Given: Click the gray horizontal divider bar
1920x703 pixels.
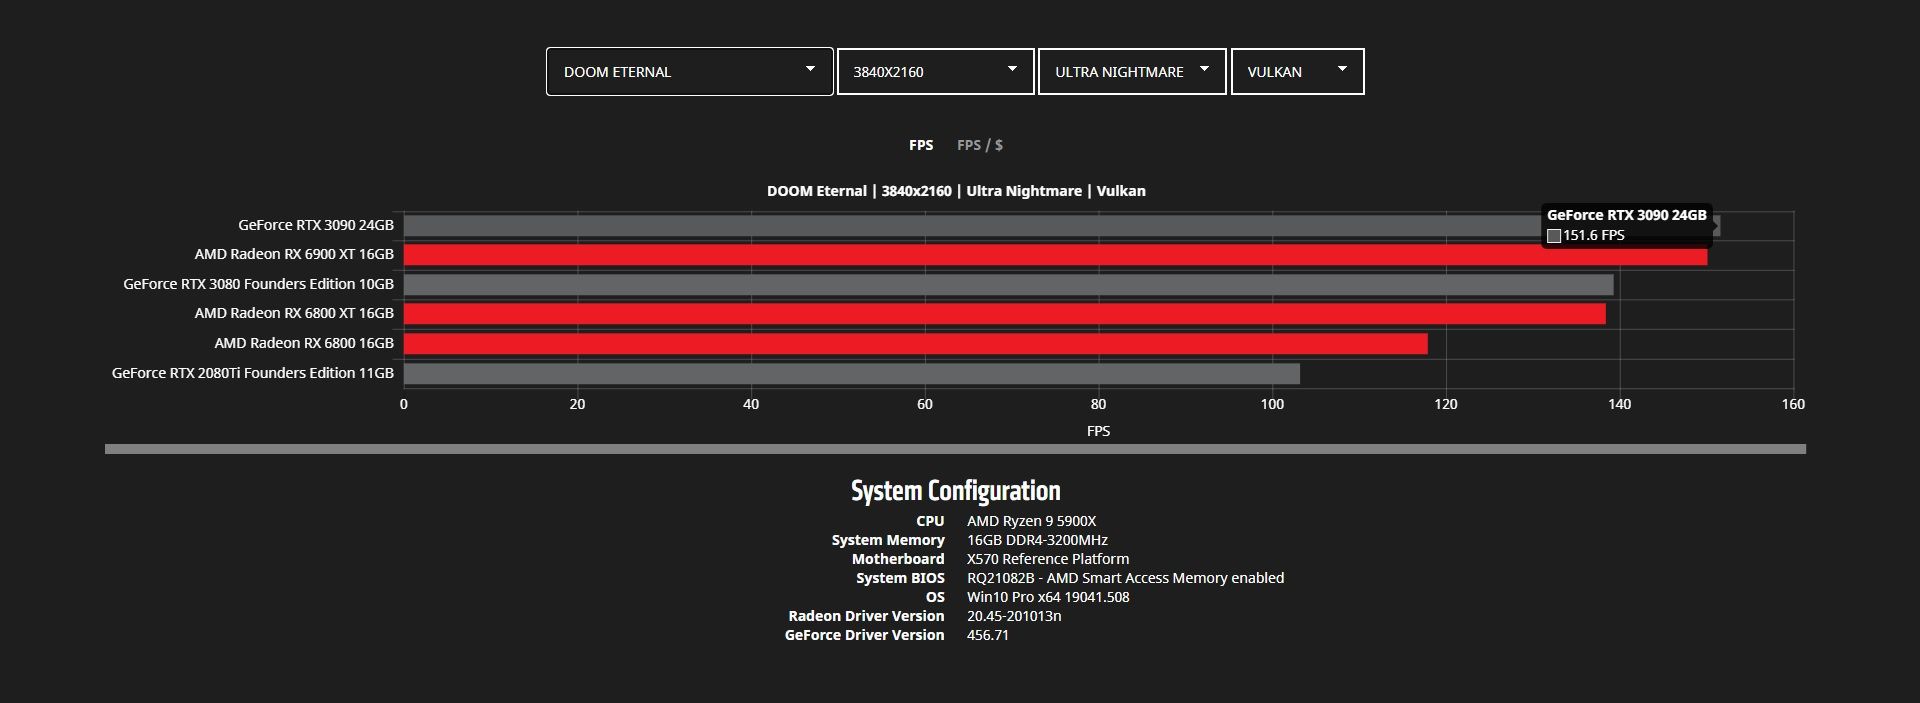Looking at the screenshot, I should point(955,449).
